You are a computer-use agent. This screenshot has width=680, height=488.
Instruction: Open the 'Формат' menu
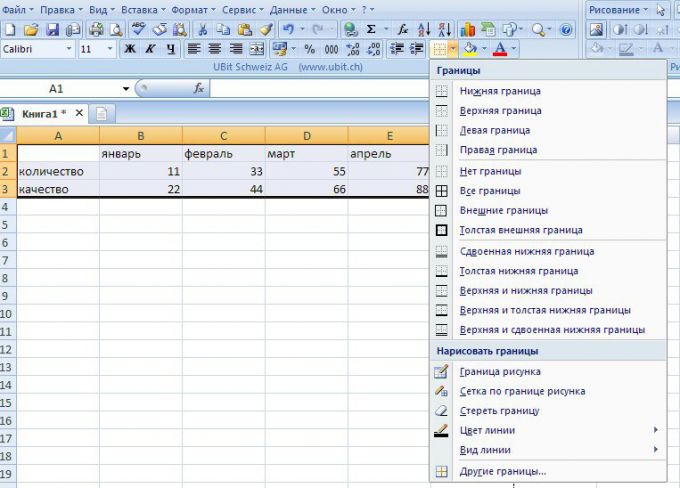tap(190, 9)
